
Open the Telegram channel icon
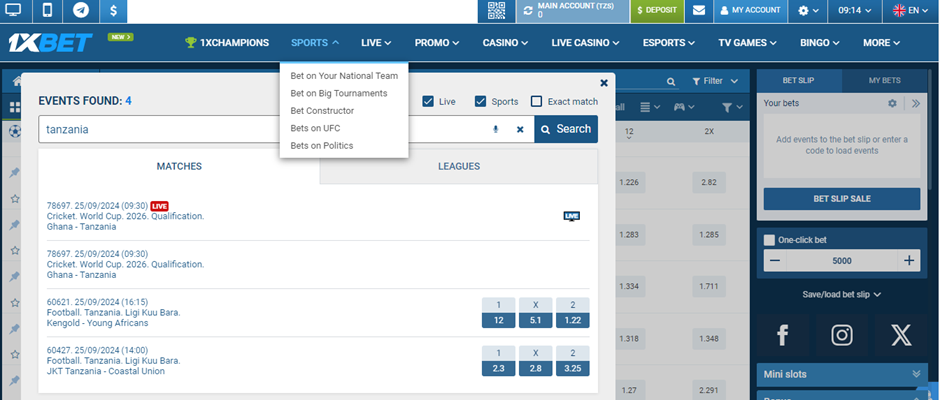point(81,10)
